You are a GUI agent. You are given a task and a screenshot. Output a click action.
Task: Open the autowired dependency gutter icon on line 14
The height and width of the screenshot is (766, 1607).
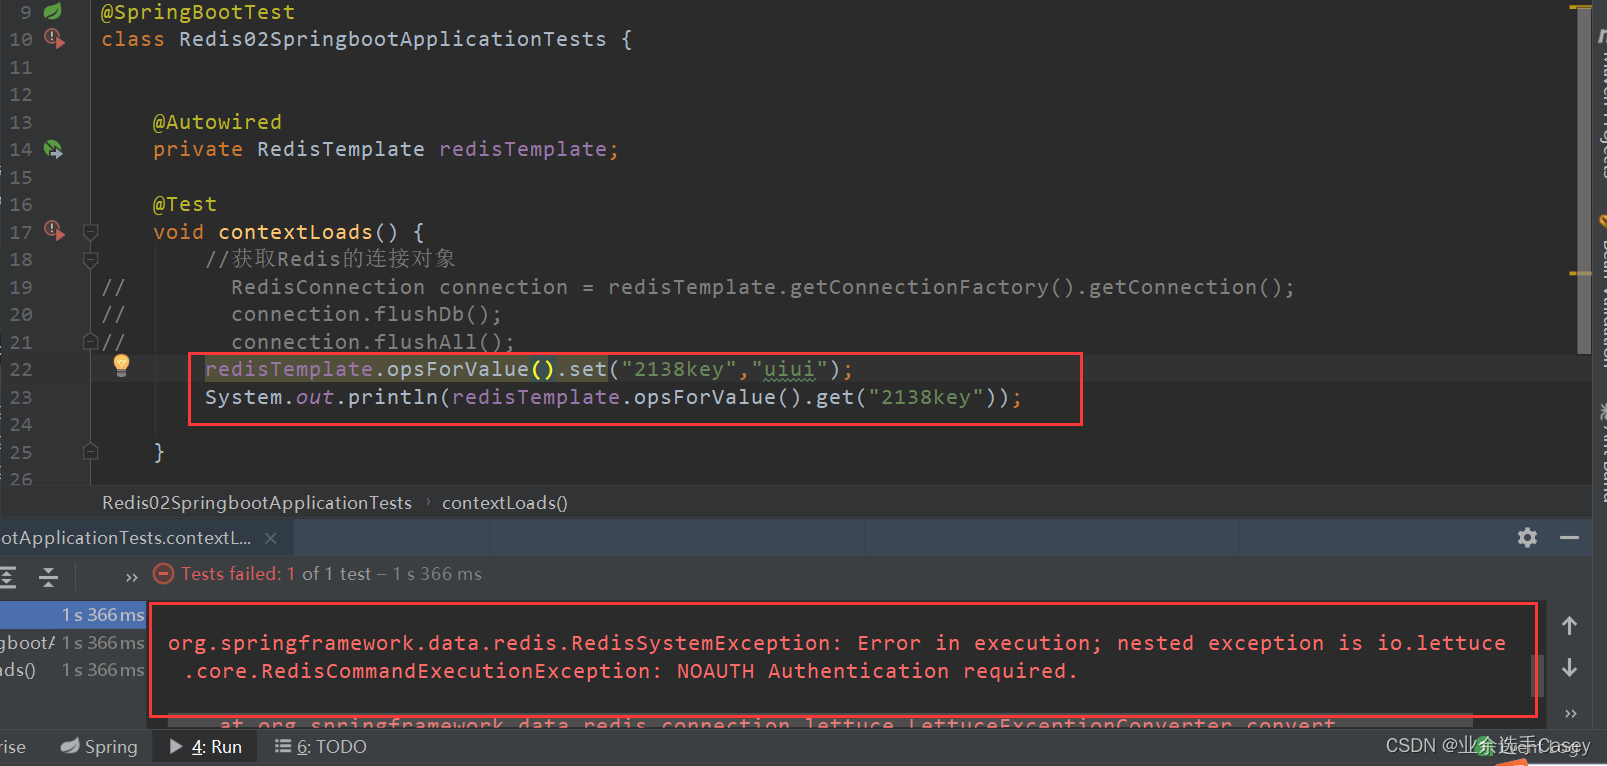pos(53,149)
